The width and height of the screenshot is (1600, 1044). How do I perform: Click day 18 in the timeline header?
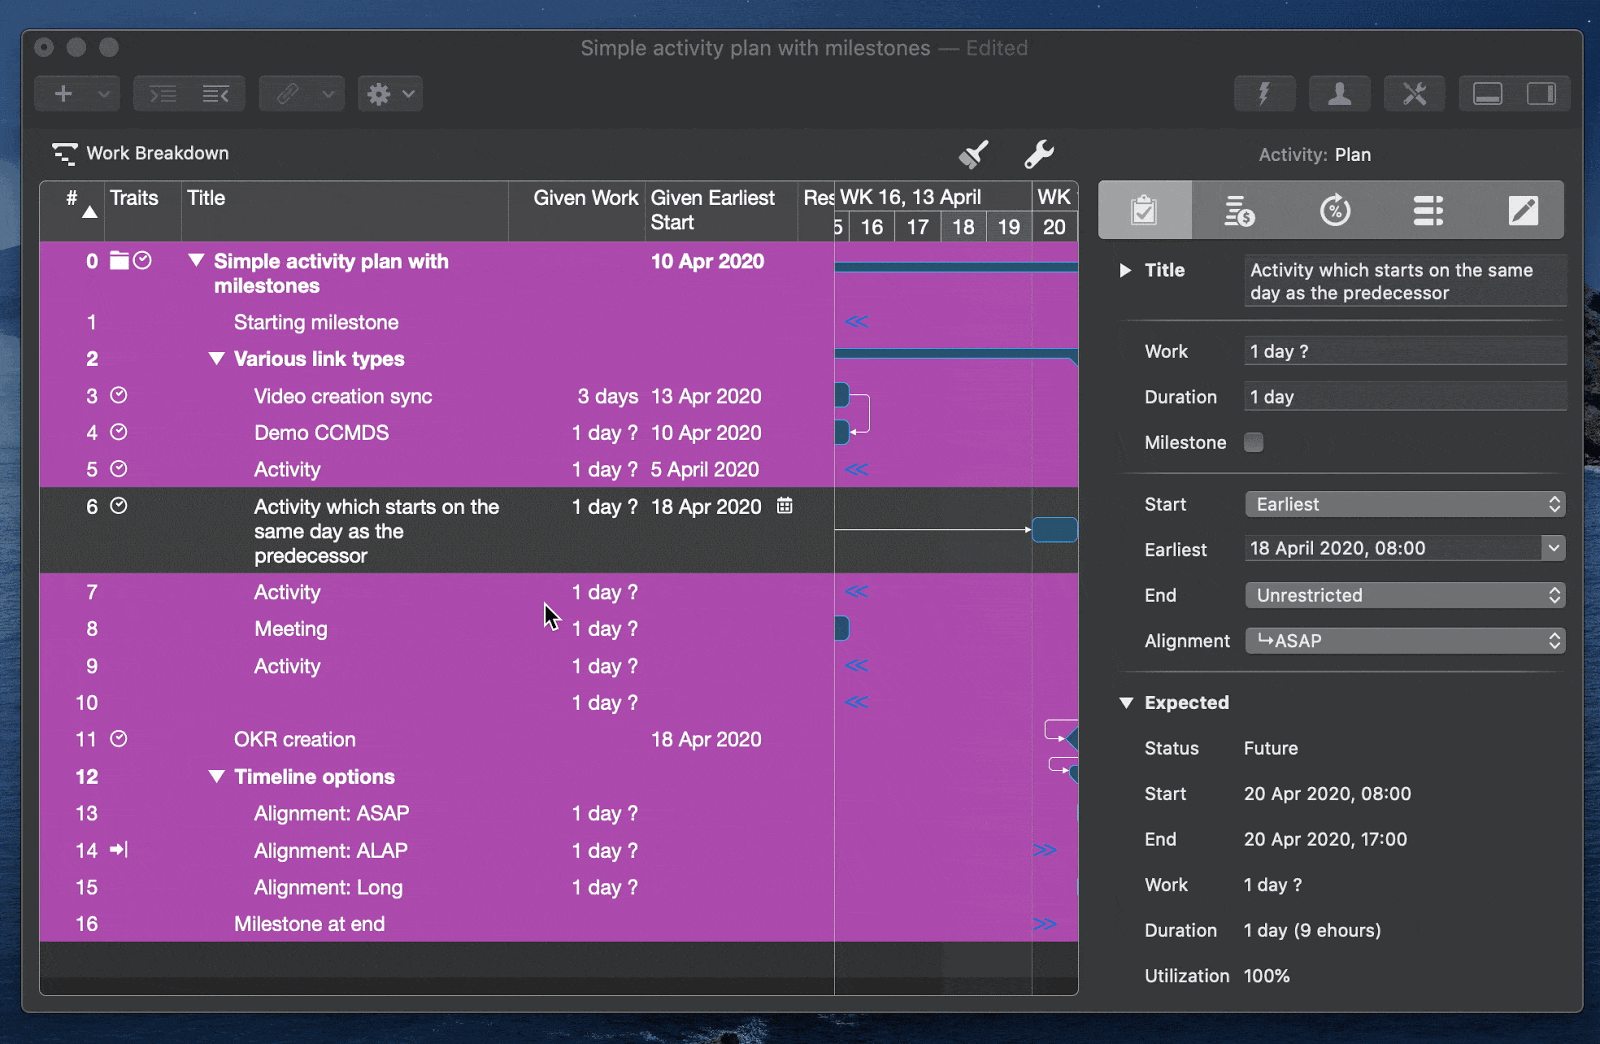pos(963,227)
